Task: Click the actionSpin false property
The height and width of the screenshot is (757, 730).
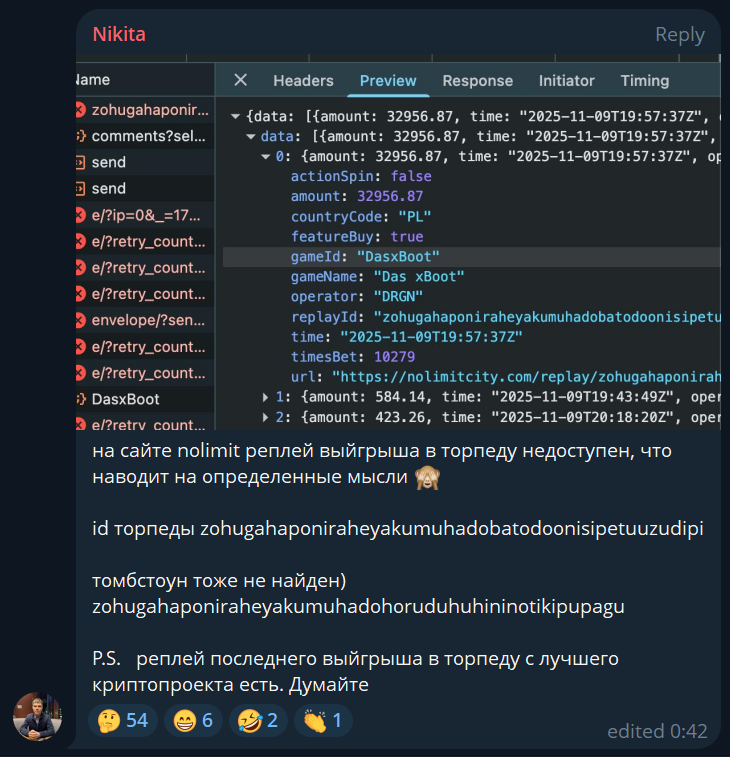Action: pos(361,176)
